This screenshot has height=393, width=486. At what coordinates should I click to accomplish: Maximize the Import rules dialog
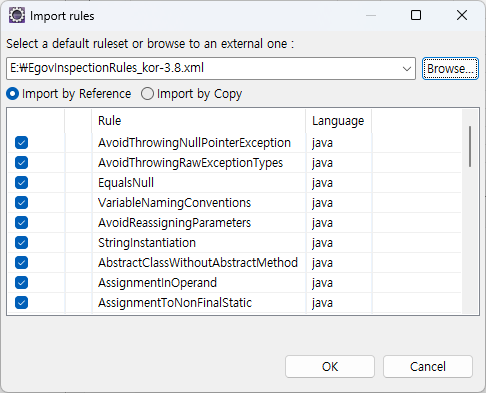pyautogui.click(x=416, y=15)
